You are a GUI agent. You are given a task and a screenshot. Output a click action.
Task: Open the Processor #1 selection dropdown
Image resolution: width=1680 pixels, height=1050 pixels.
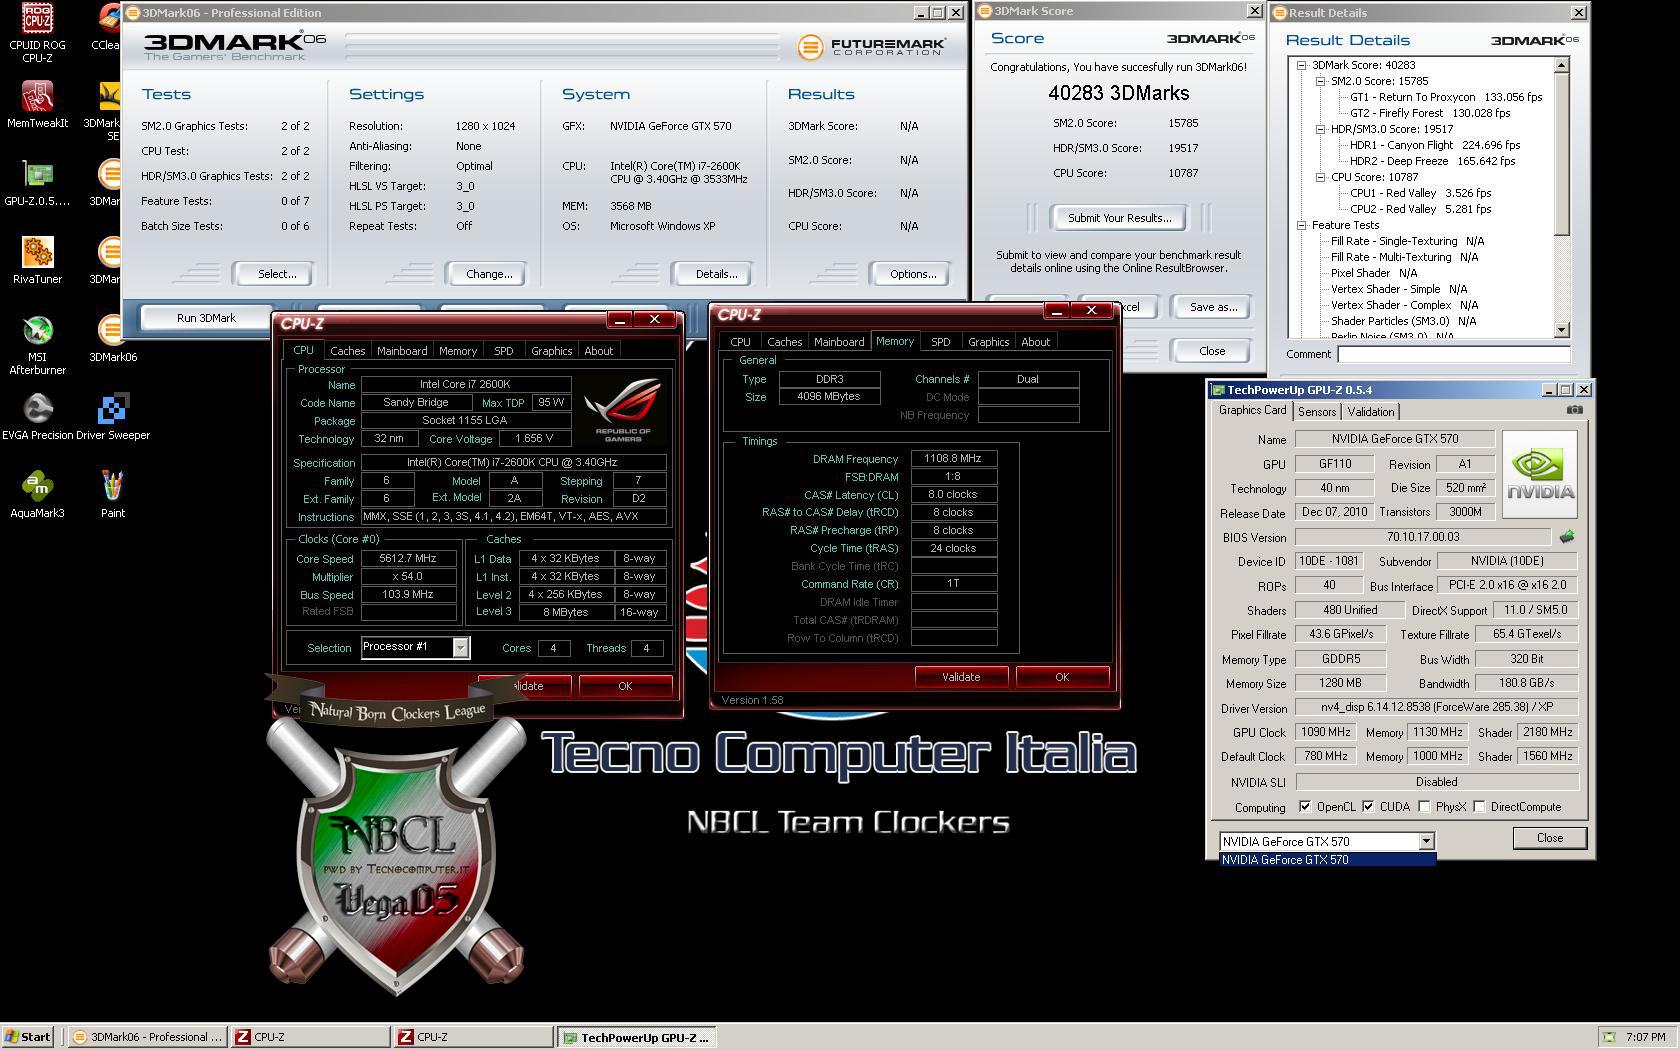[460, 648]
